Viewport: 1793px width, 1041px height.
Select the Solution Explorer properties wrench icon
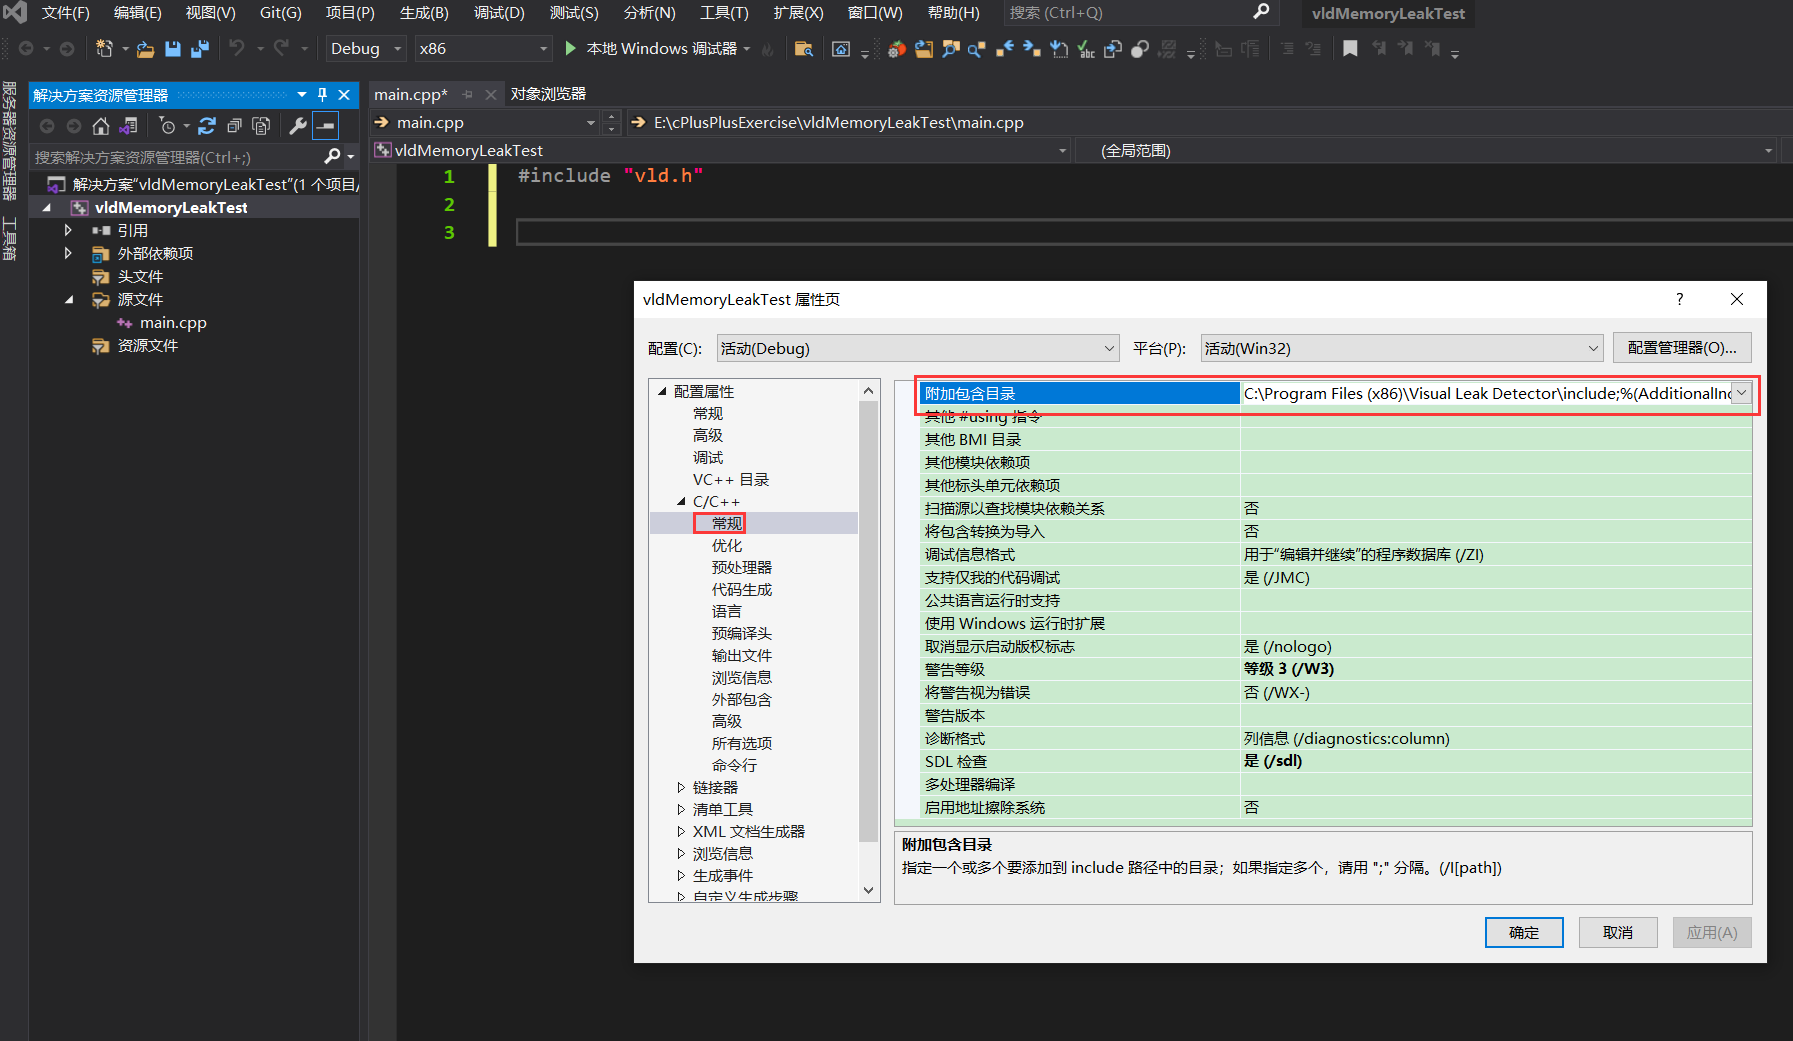[x=298, y=125]
